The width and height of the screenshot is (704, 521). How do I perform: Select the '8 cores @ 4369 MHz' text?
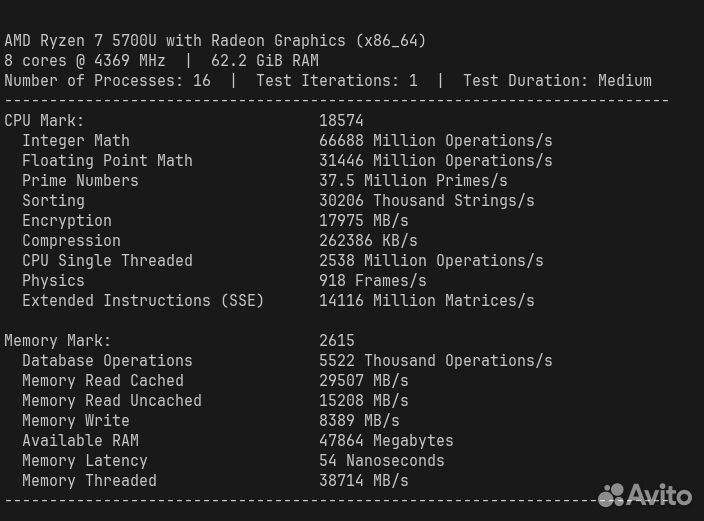tap(85, 61)
